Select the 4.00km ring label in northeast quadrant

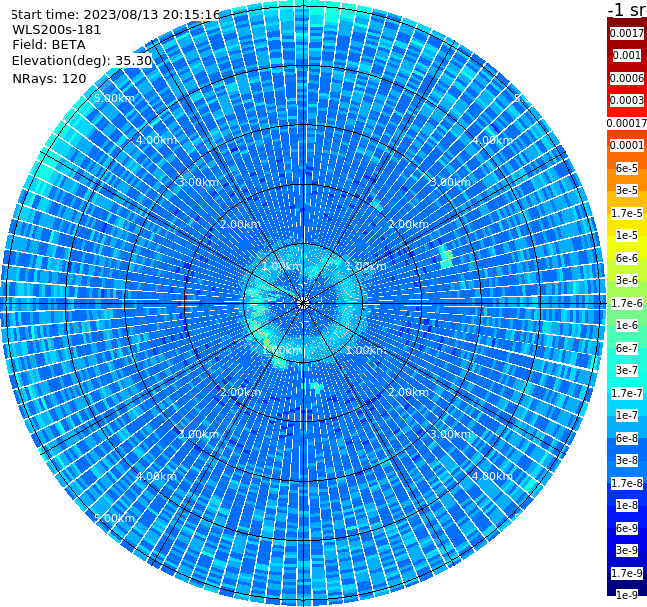(492, 140)
